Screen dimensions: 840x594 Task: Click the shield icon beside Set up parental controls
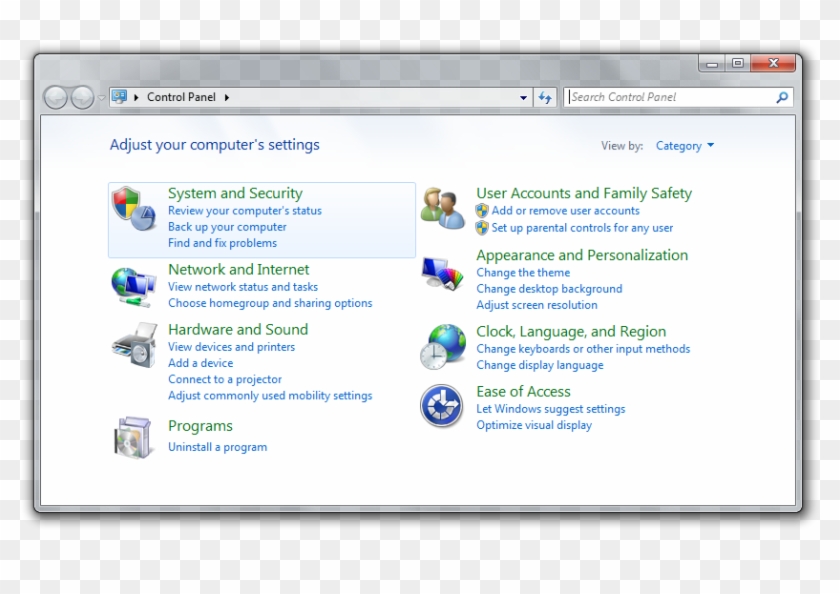pyautogui.click(x=482, y=228)
